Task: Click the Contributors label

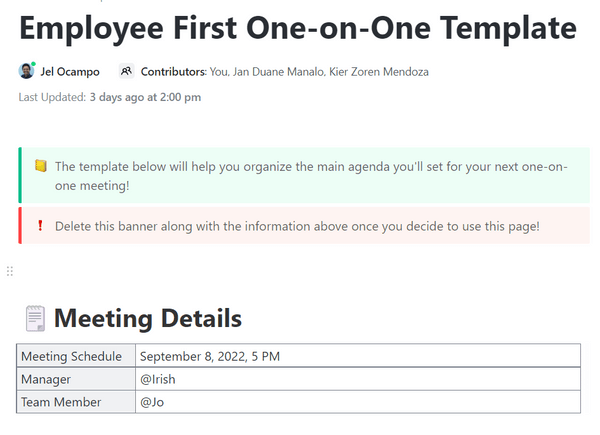Action: coord(173,72)
